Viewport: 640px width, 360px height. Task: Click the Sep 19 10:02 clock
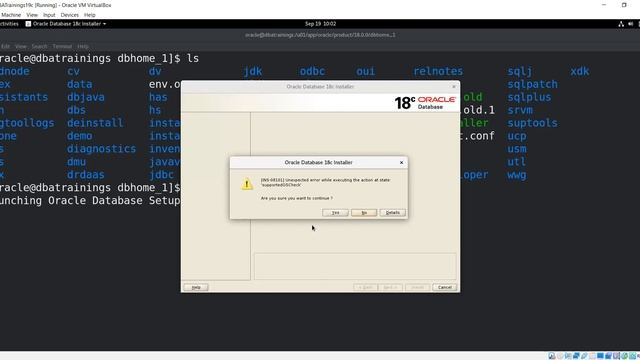click(x=320, y=24)
